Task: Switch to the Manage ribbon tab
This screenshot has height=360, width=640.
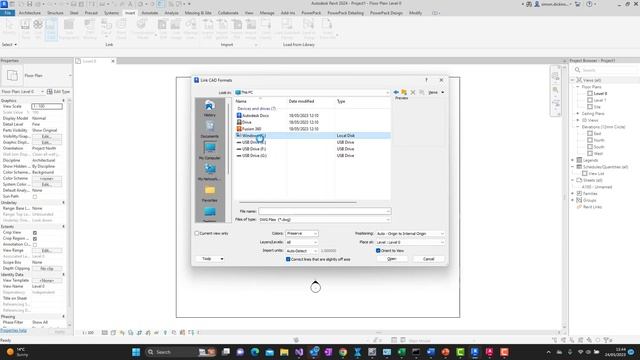Action: click(x=267, y=13)
